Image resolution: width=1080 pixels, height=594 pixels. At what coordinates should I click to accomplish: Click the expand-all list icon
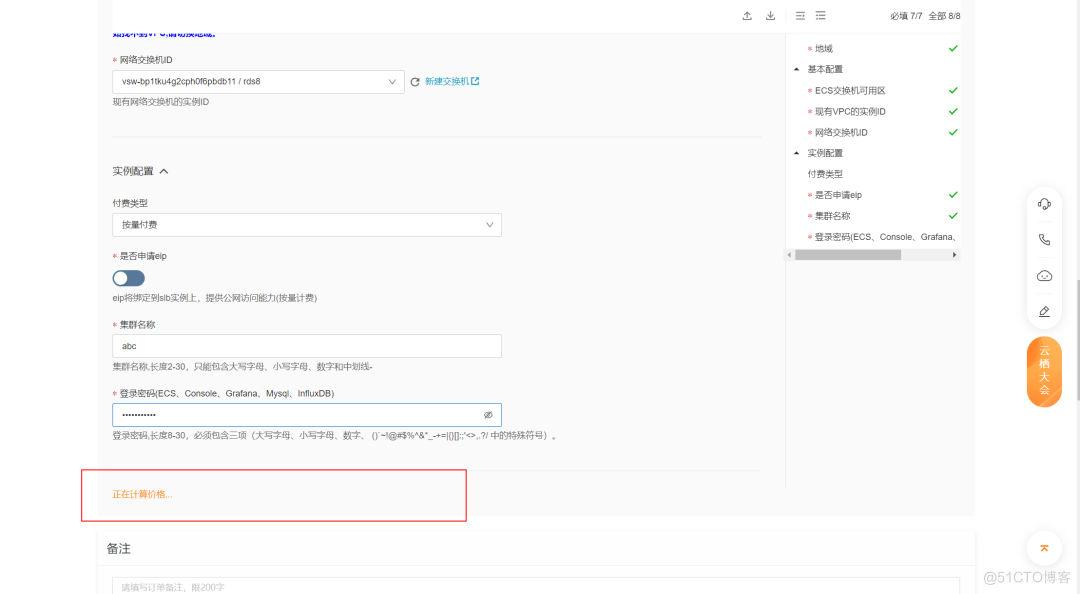[820, 16]
